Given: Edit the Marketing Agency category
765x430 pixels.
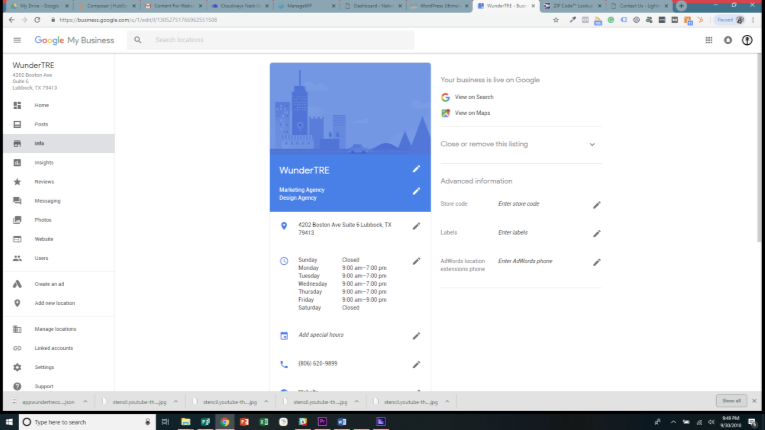Looking at the screenshot, I should tap(416, 191).
